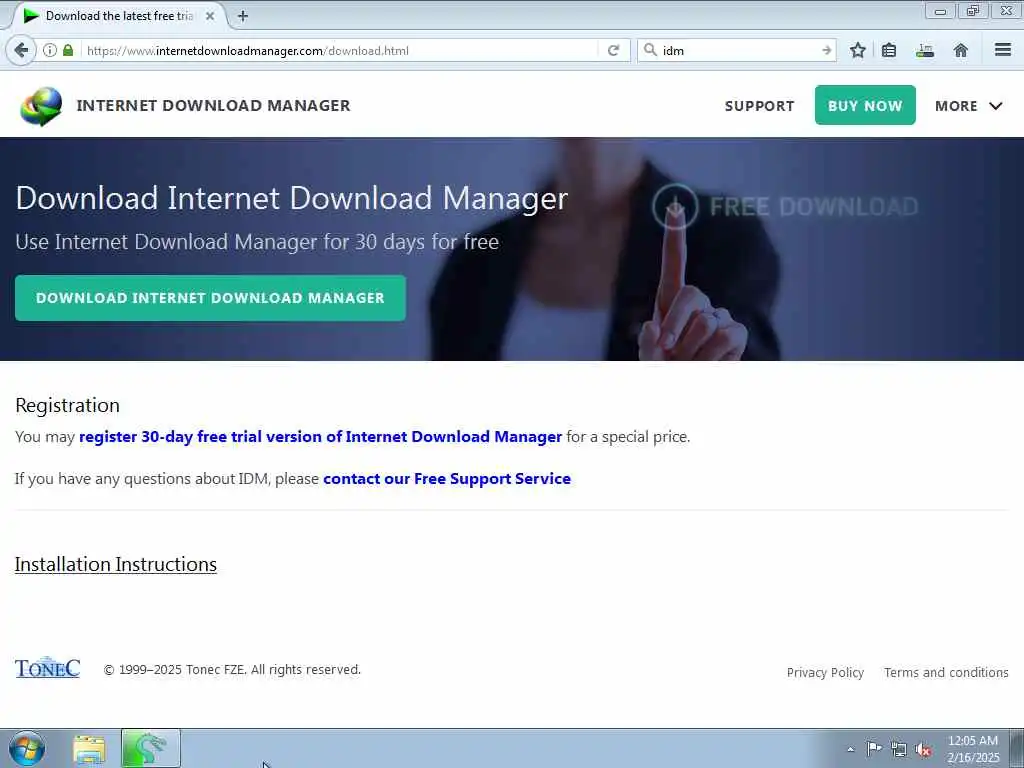Click the Tonec logo in the footer
Image resolution: width=1024 pixels, height=768 pixels.
(x=48, y=667)
